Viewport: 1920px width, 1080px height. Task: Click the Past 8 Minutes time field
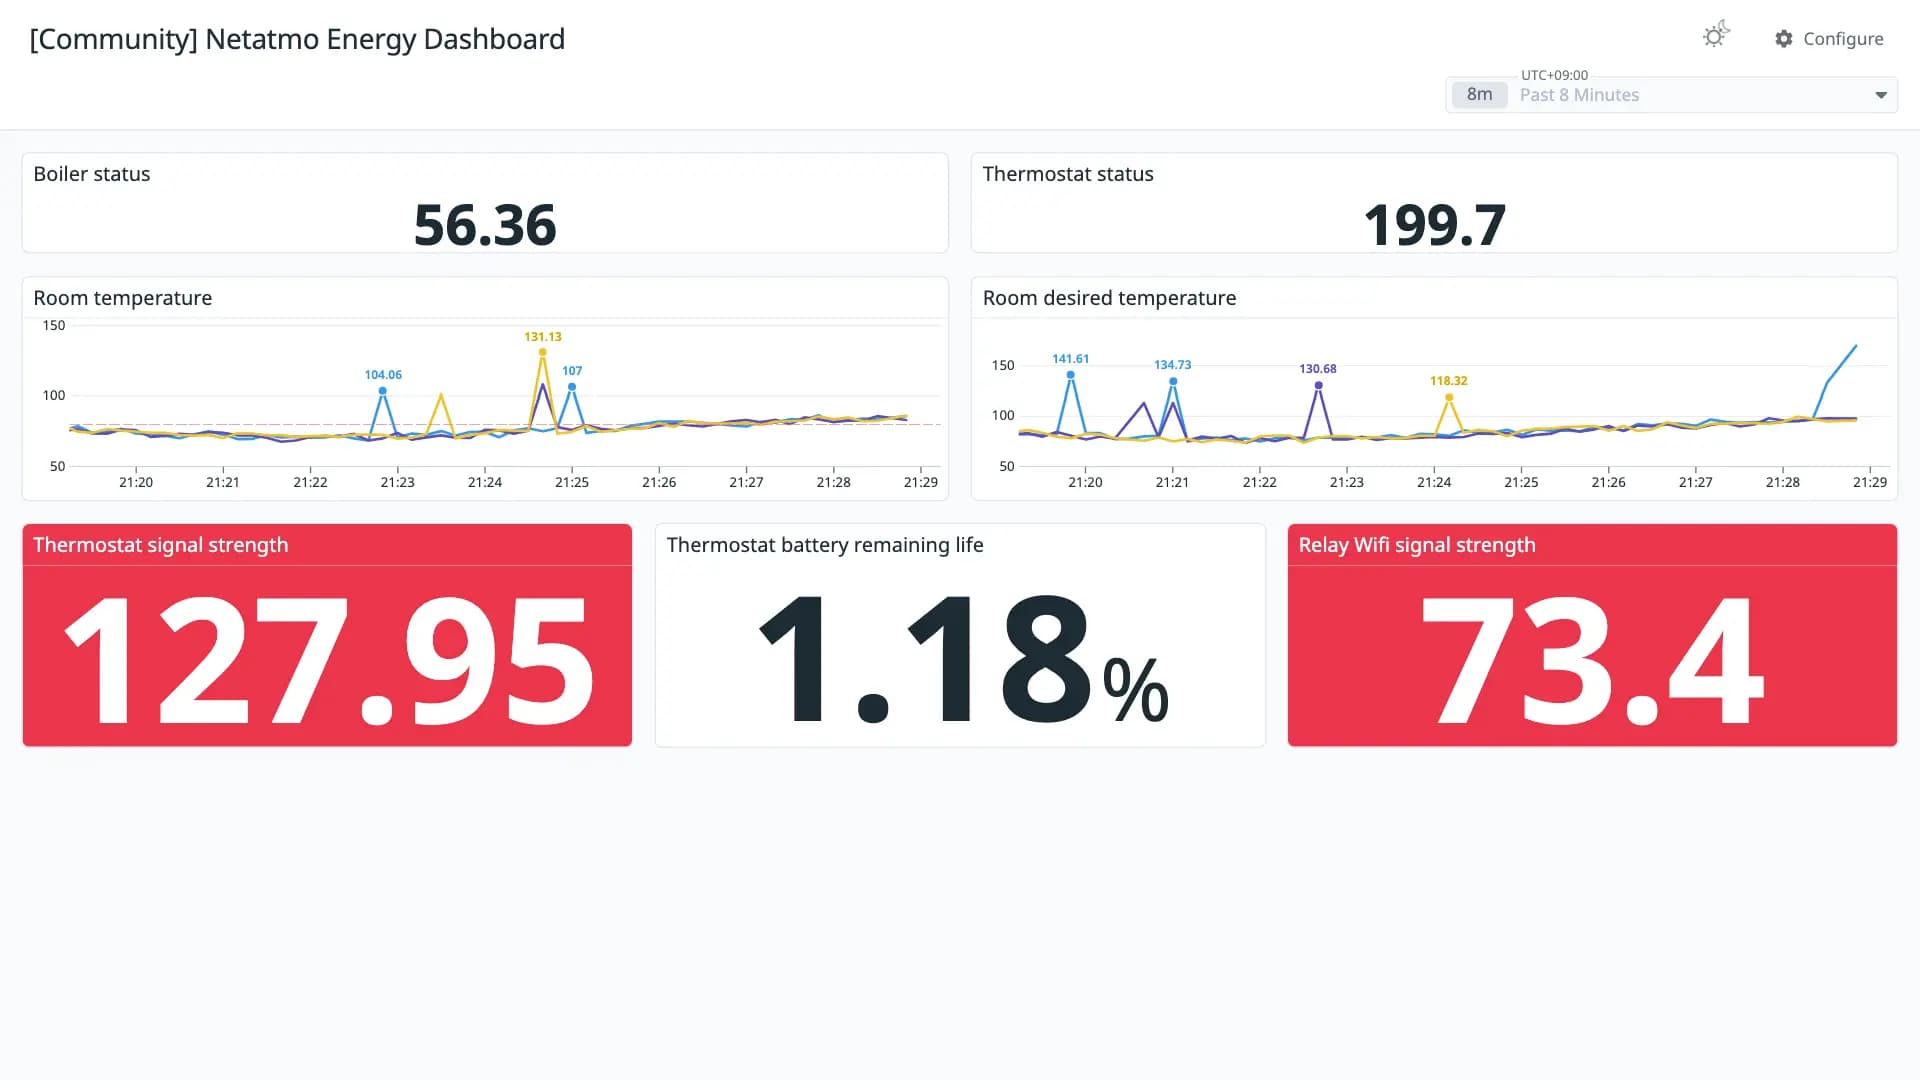click(1671, 95)
